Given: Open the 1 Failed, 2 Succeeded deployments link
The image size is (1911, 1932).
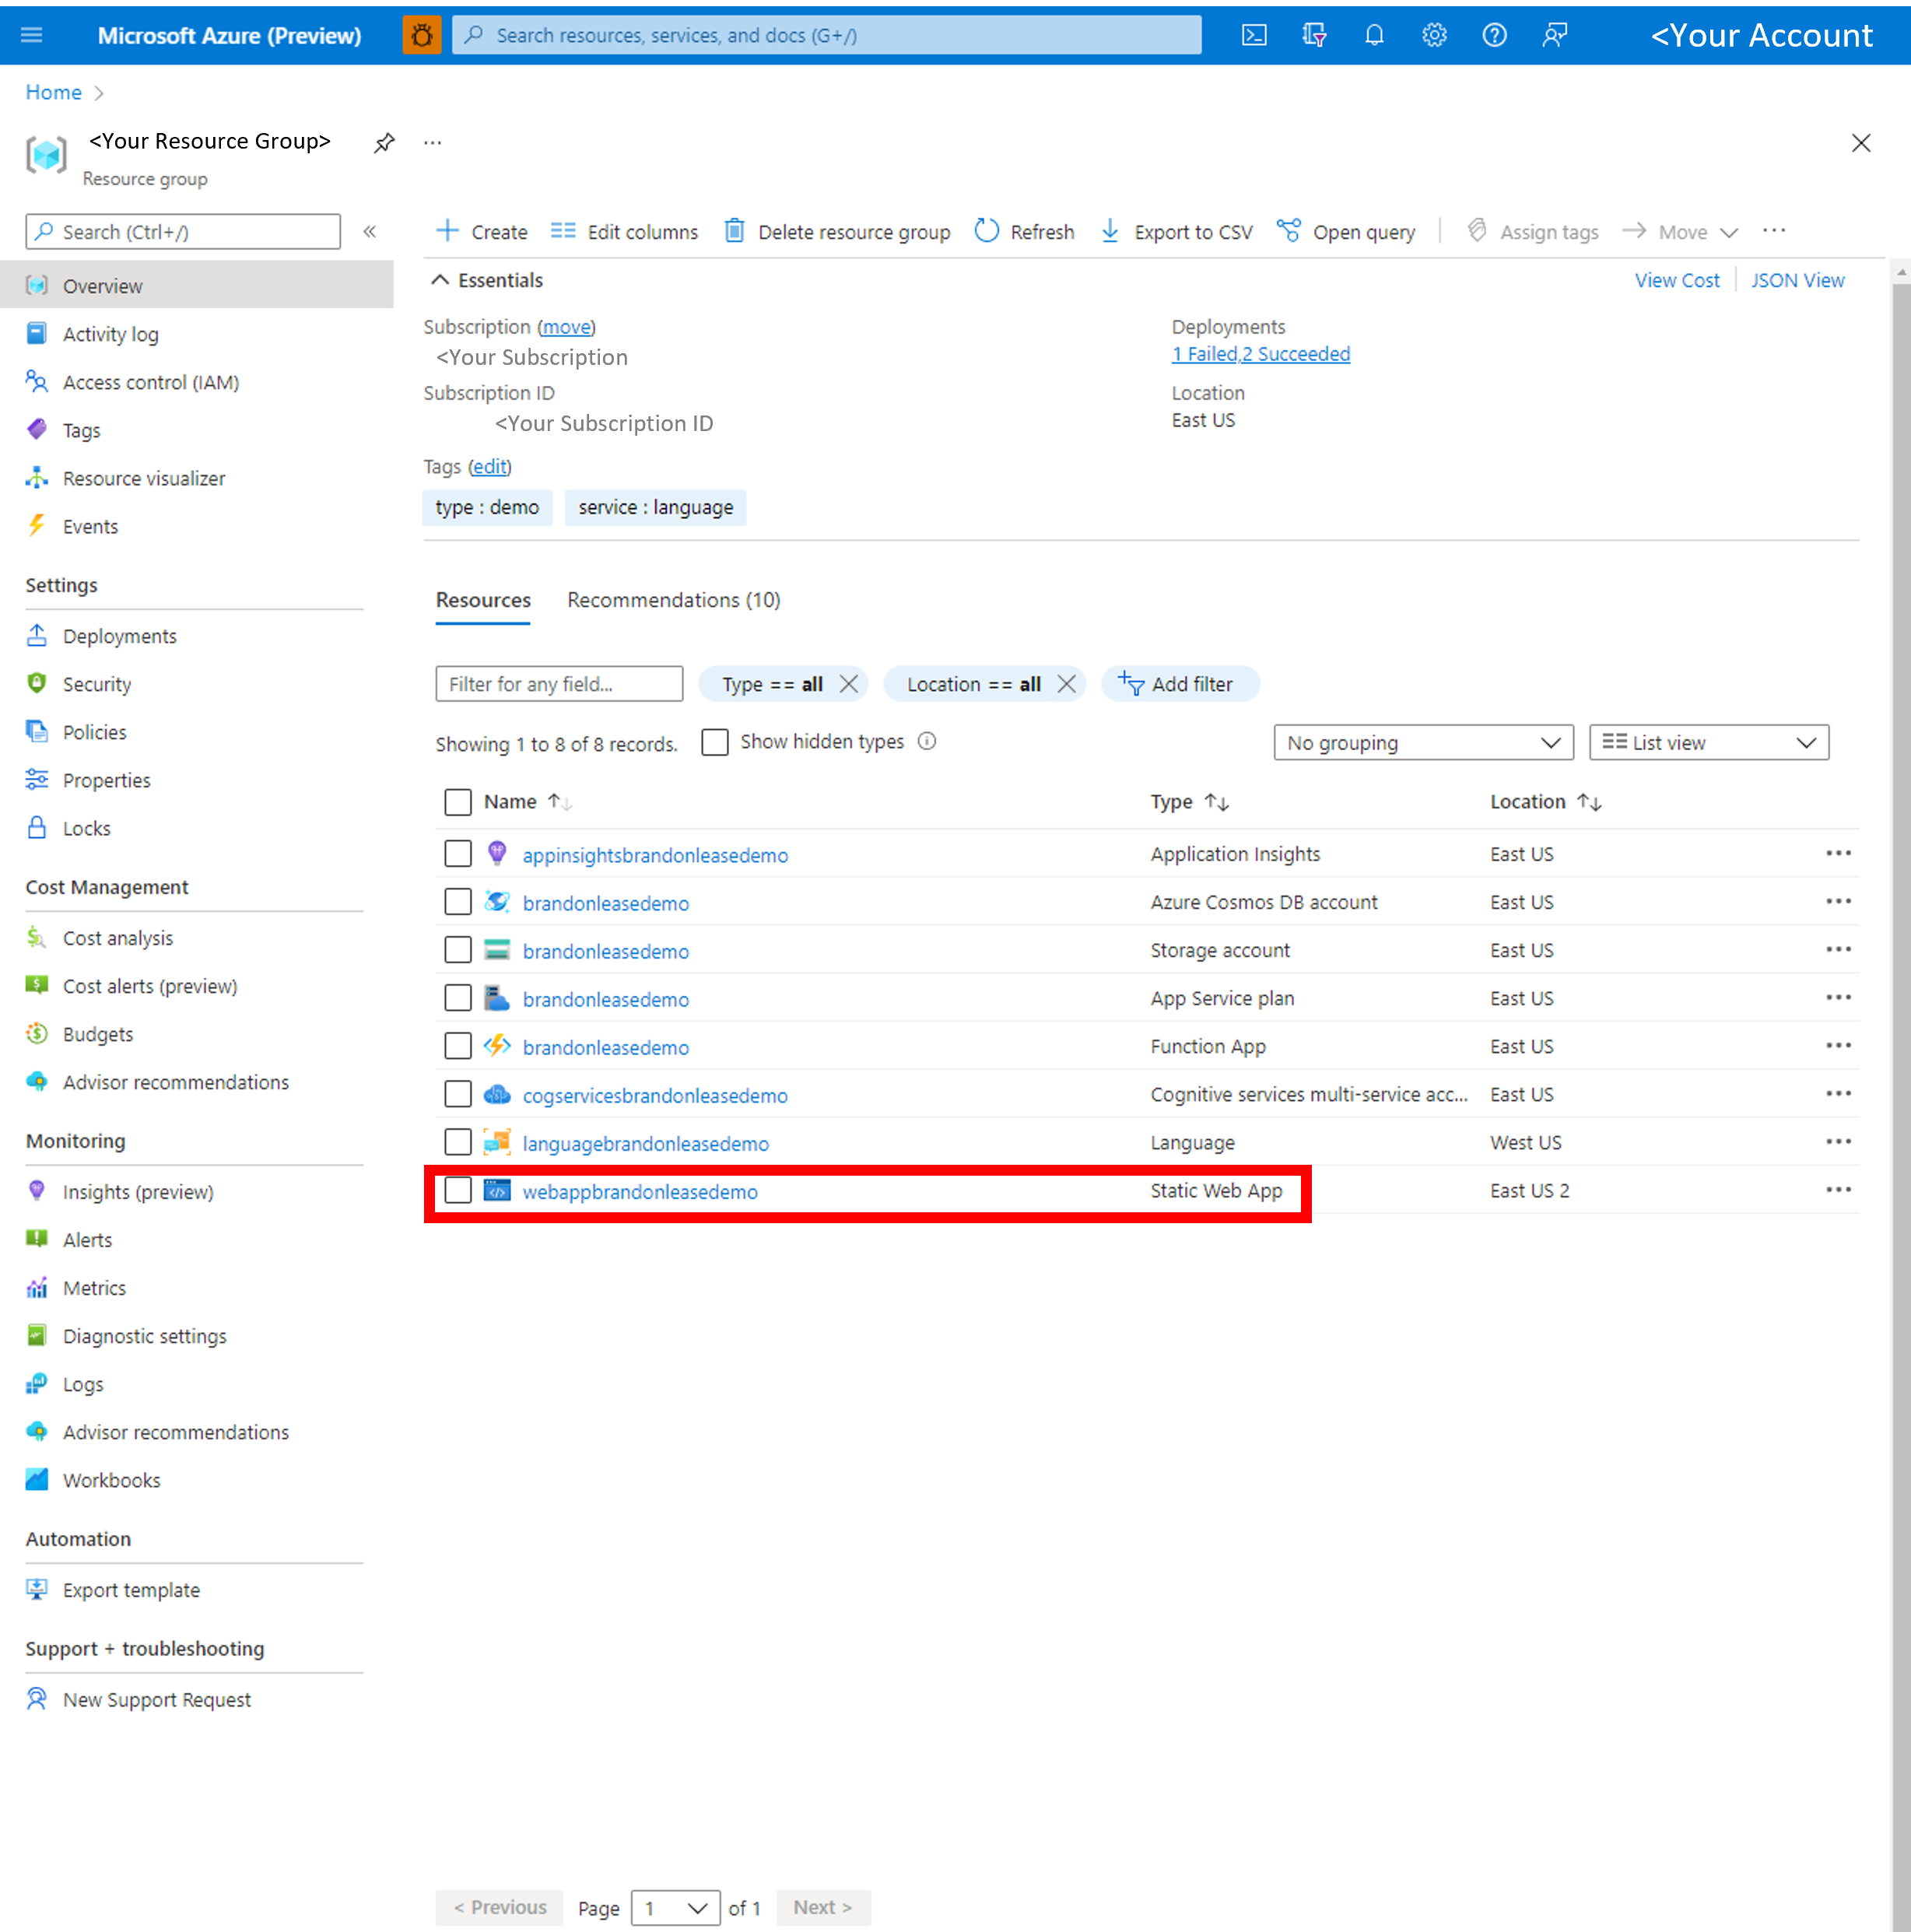Looking at the screenshot, I should point(1260,354).
